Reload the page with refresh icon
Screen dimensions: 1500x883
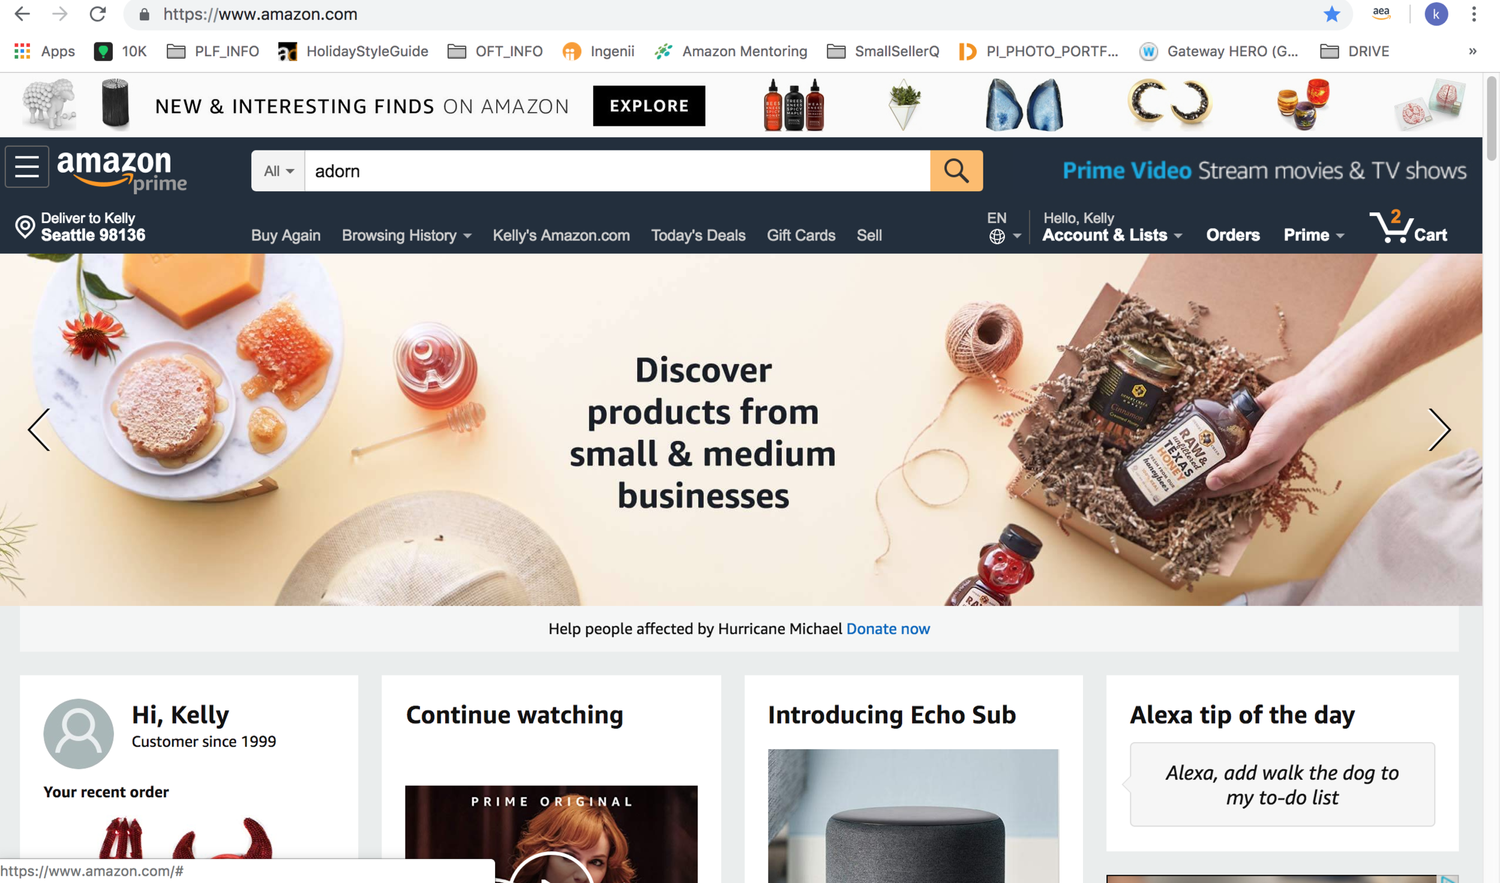pyautogui.click(x=97, y=14)
